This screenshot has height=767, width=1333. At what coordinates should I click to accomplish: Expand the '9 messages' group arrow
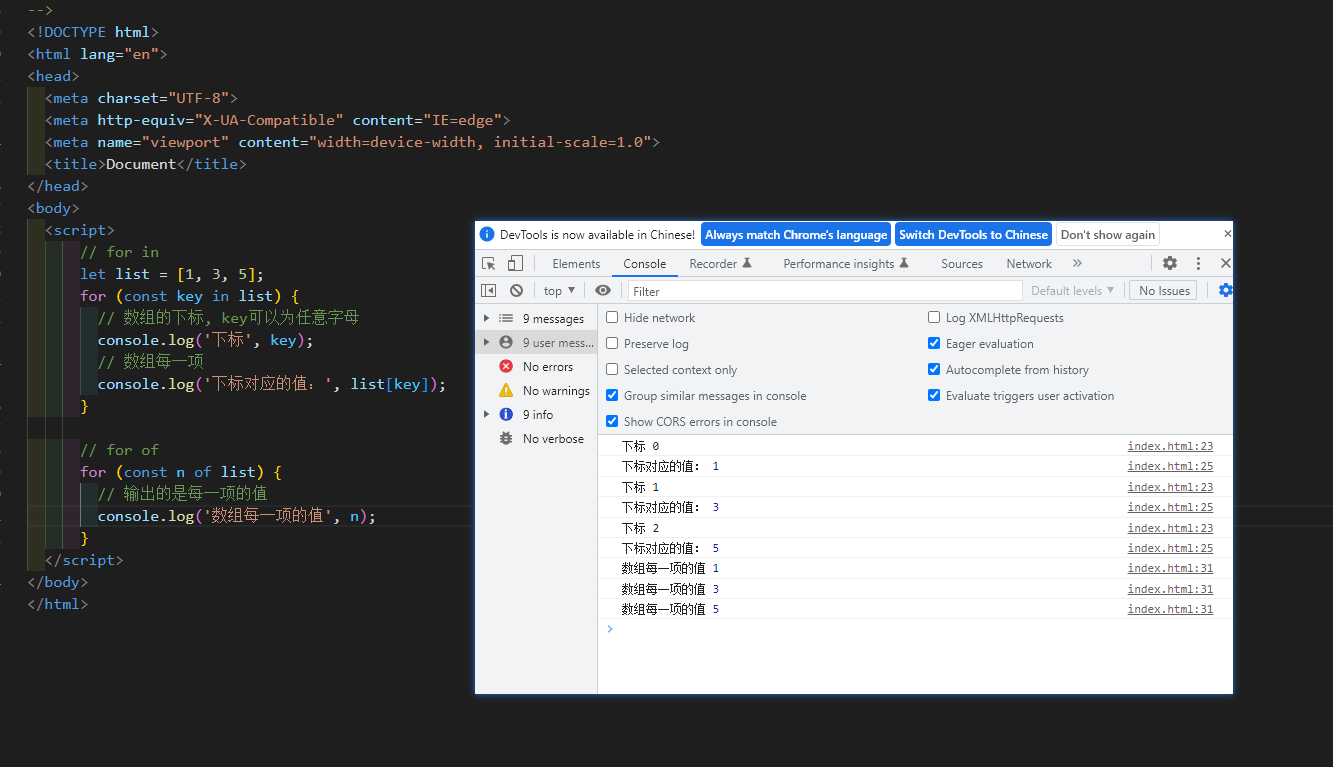(x=487, y=319)
